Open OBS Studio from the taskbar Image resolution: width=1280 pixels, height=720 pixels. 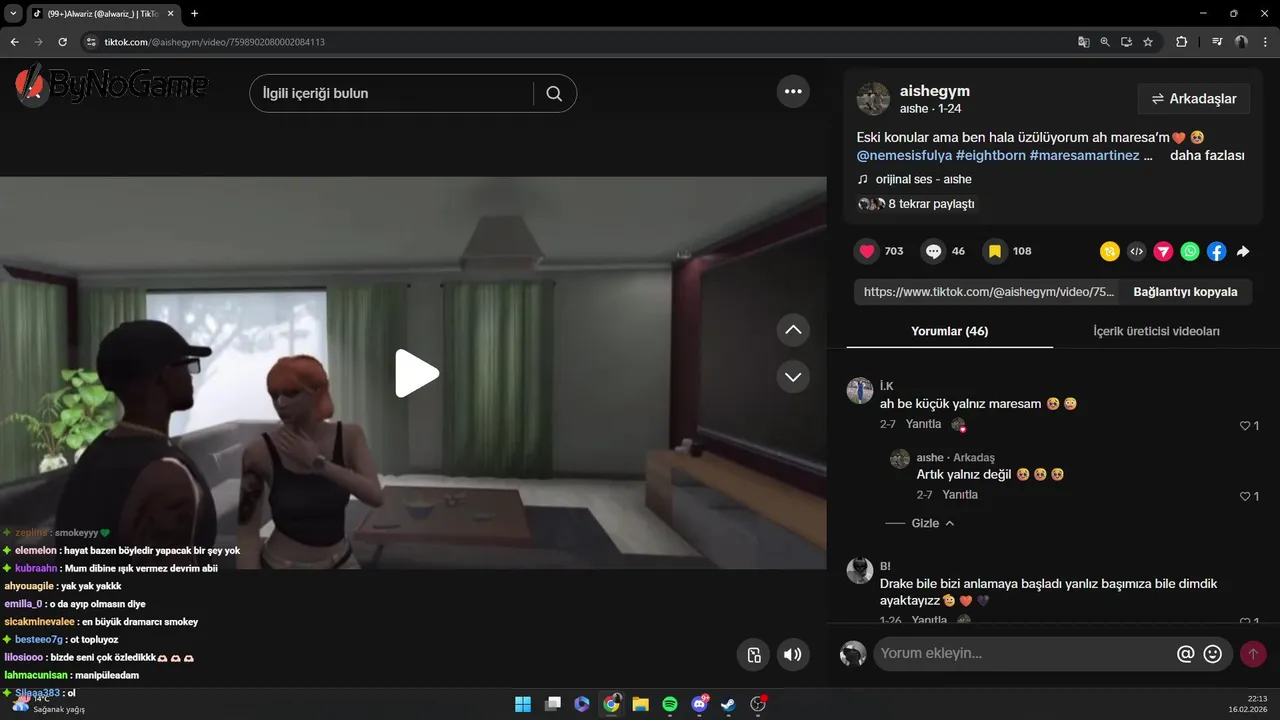[758, 704]
